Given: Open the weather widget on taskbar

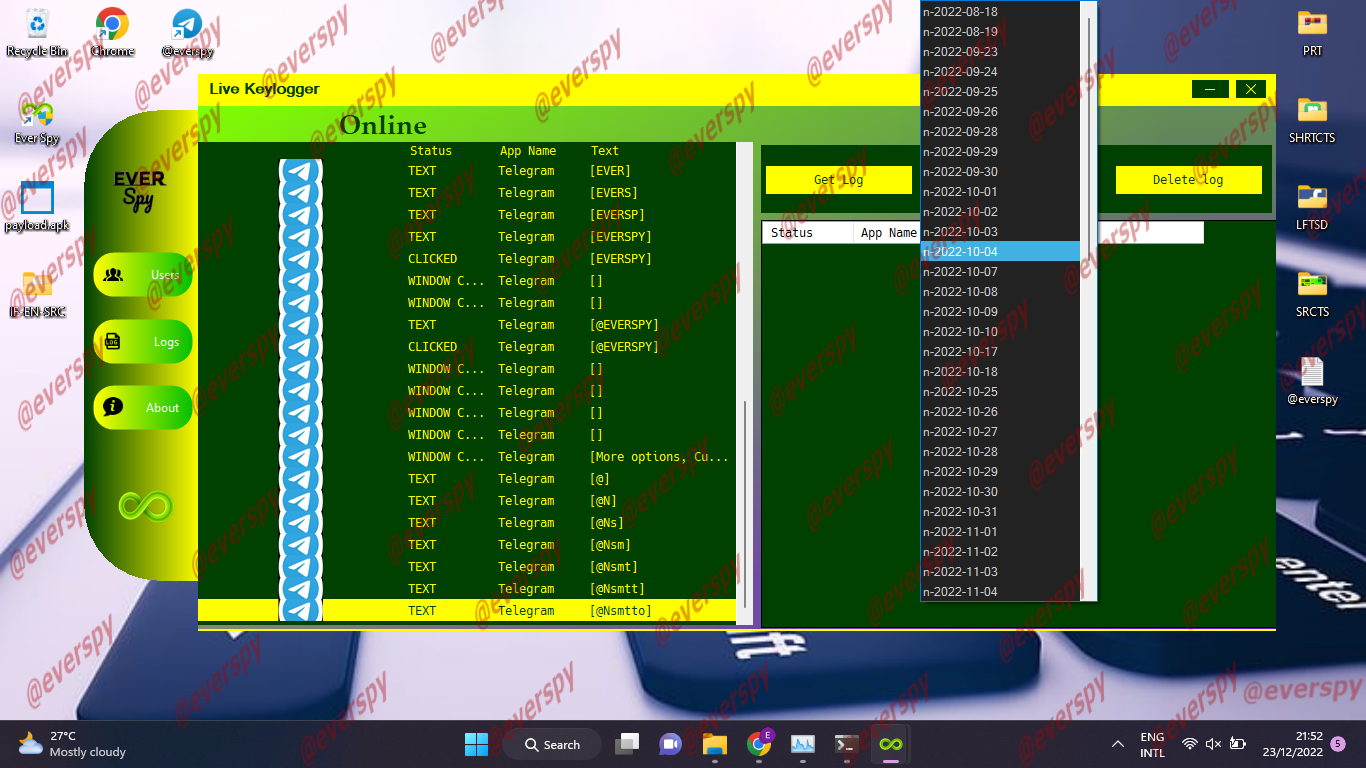Looking at the screenshot, I should coord(72,744).
